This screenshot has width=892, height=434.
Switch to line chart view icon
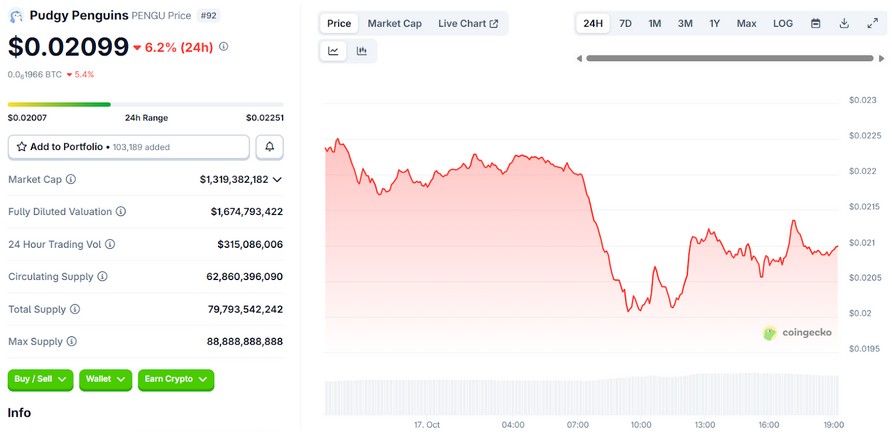(334, 51)
